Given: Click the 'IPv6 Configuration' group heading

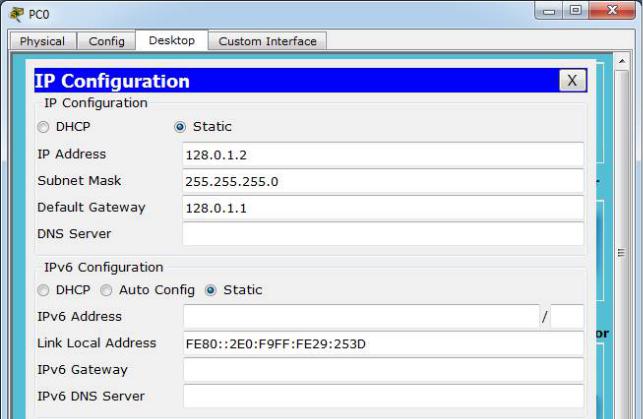Looking at the screenshot, I should (104, 267).
